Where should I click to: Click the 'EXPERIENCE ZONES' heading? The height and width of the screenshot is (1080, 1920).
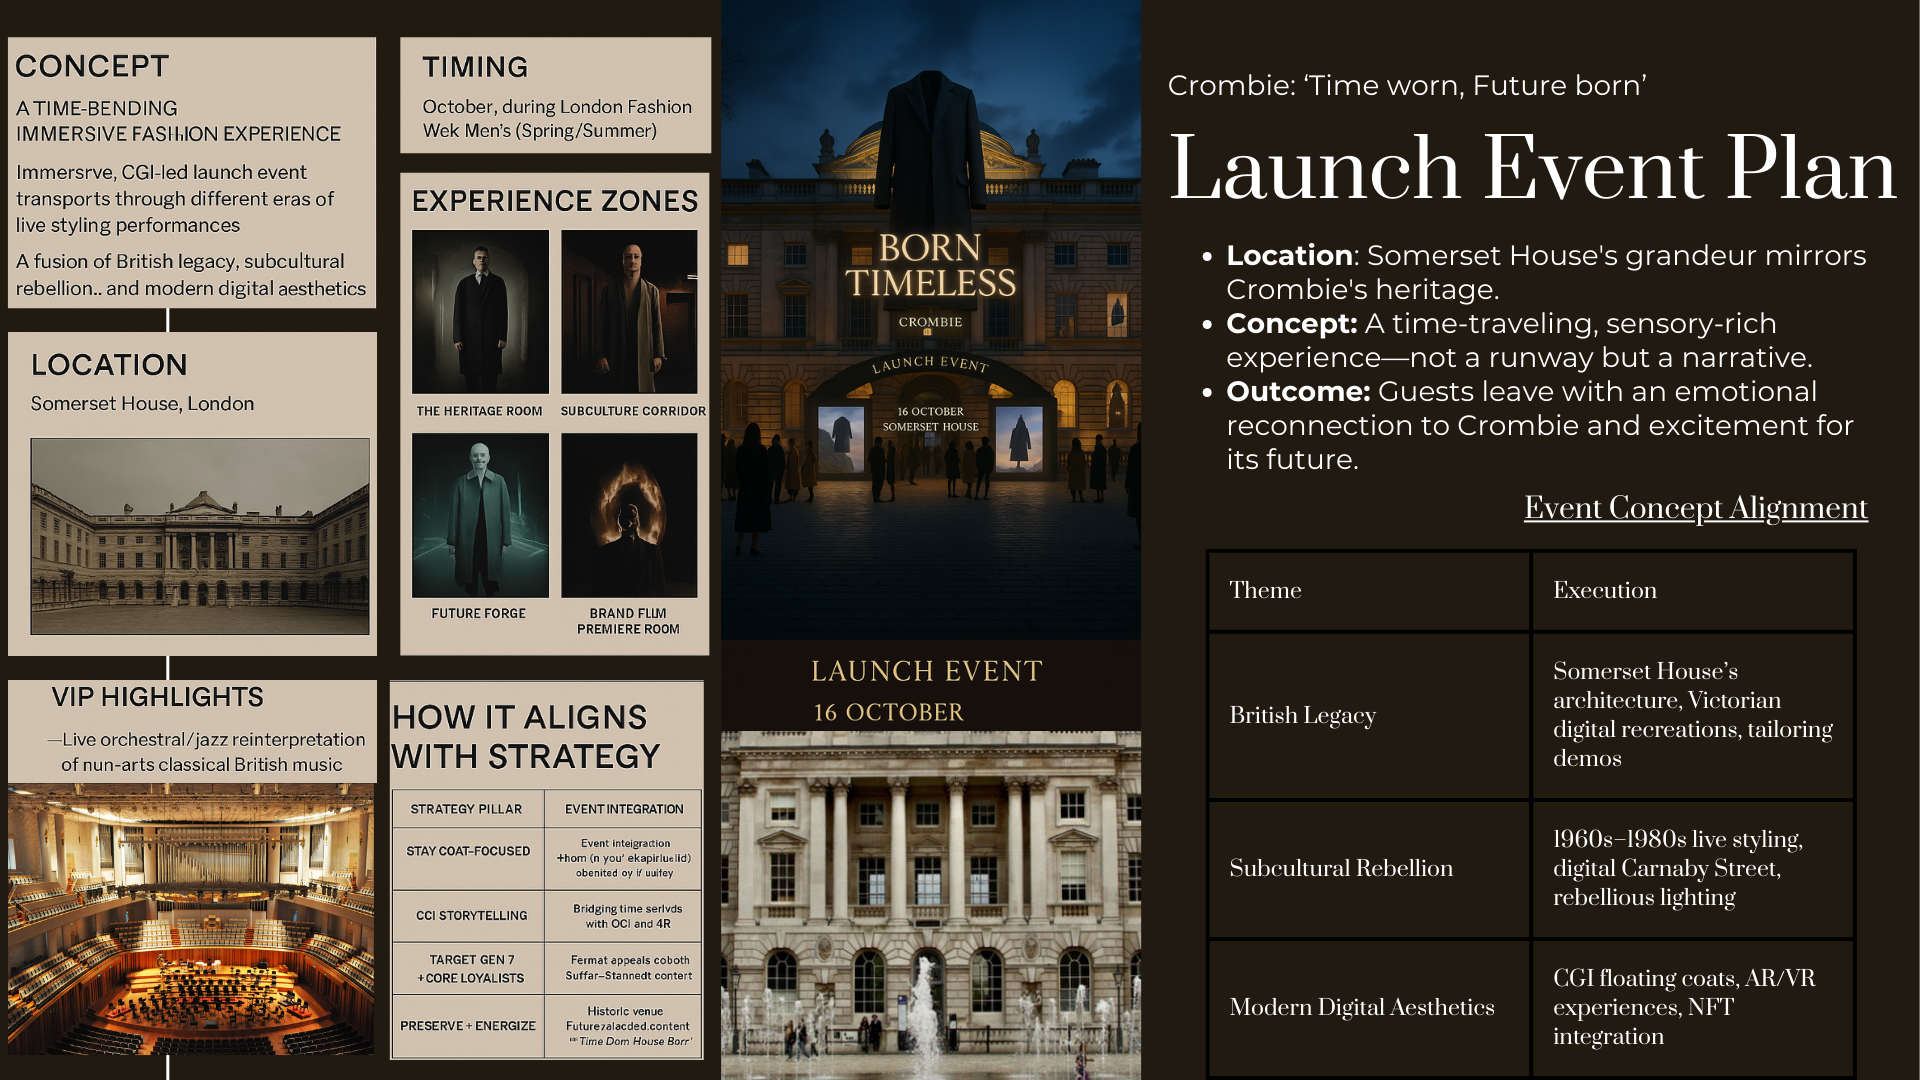coord(555,201)
